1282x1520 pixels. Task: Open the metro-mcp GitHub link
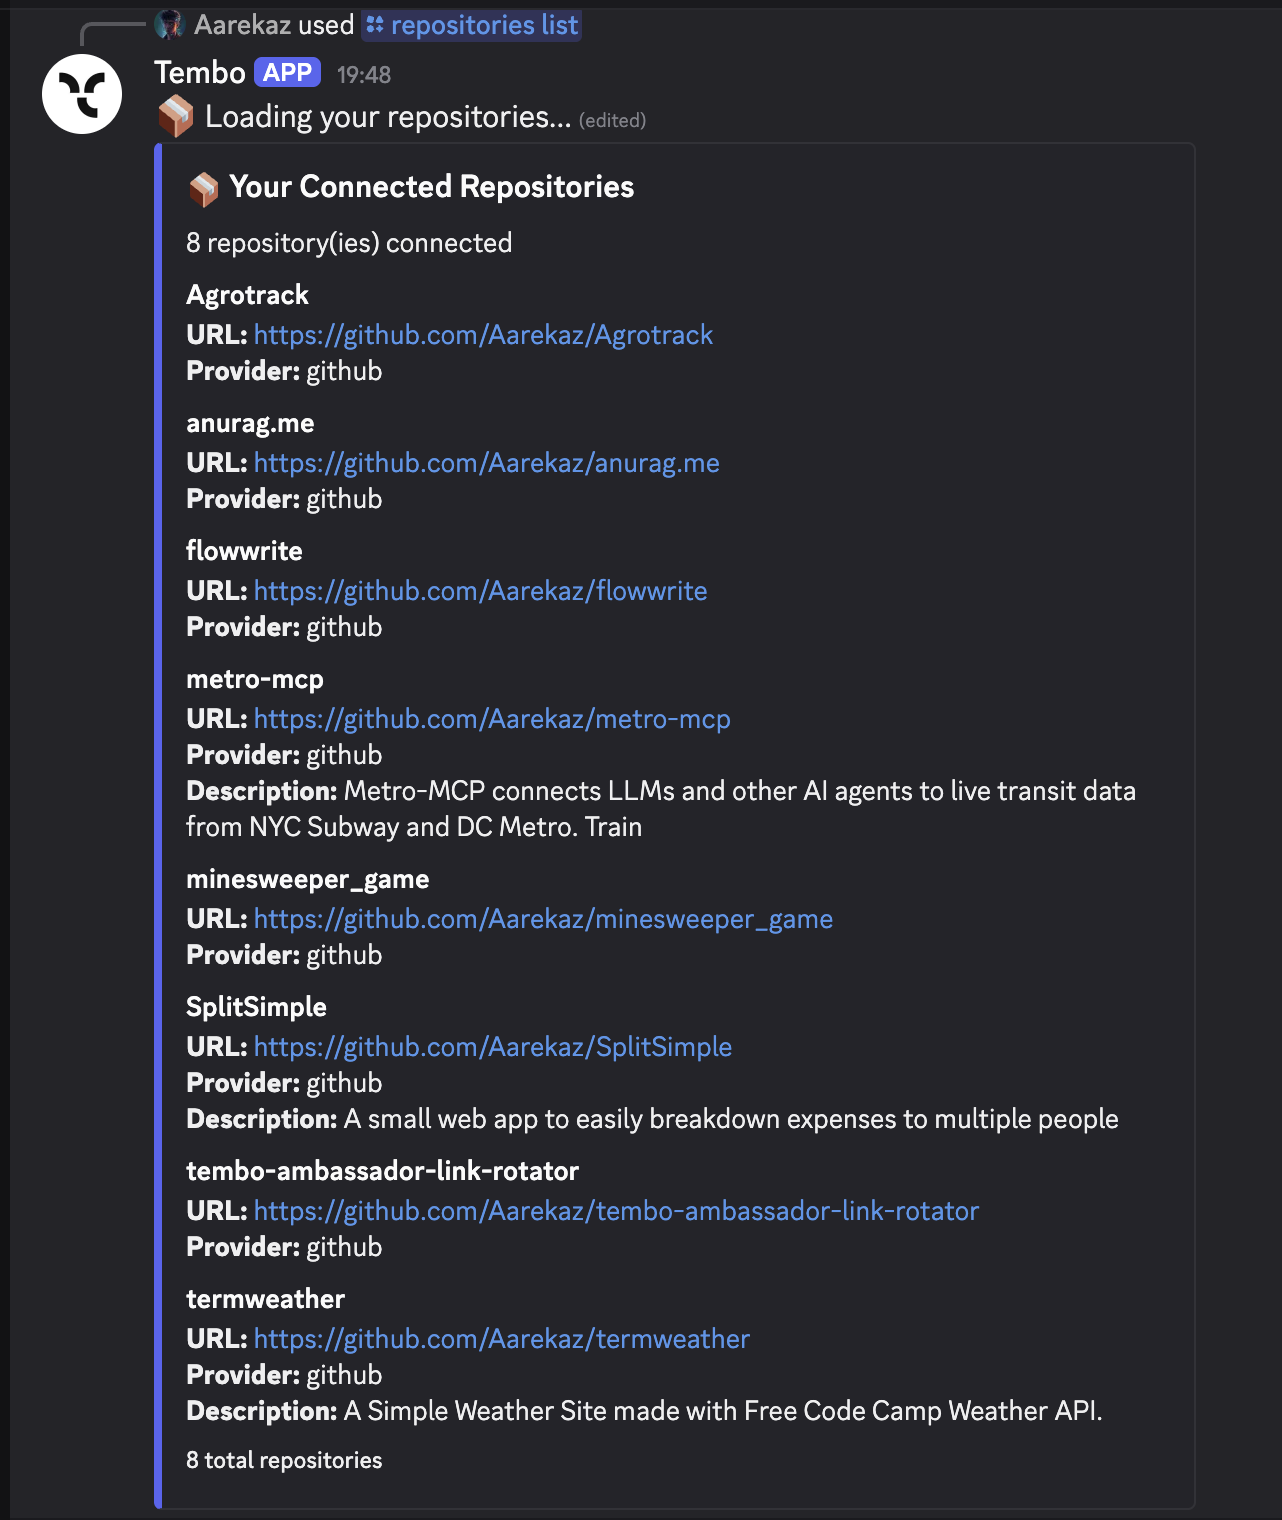point(492,719)
